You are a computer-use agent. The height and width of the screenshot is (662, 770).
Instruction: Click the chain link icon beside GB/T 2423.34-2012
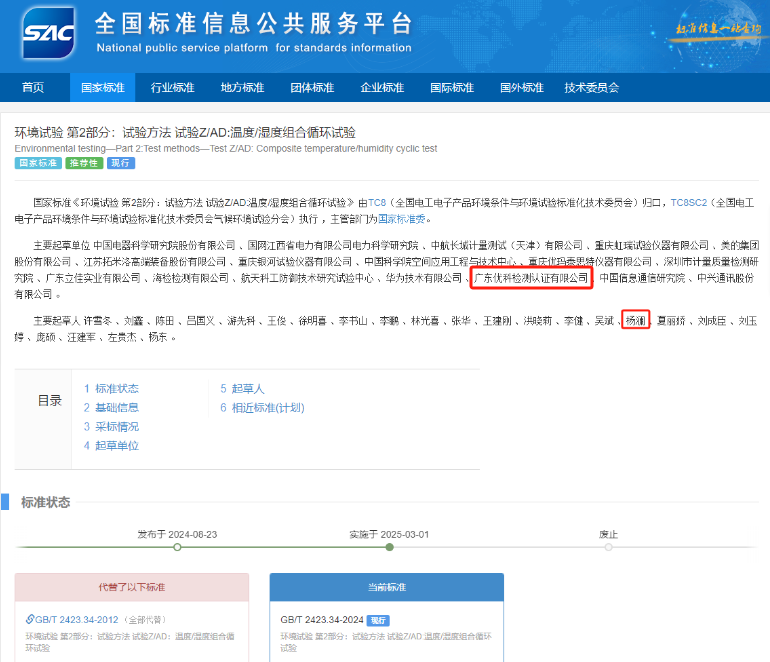coord(27,620)
